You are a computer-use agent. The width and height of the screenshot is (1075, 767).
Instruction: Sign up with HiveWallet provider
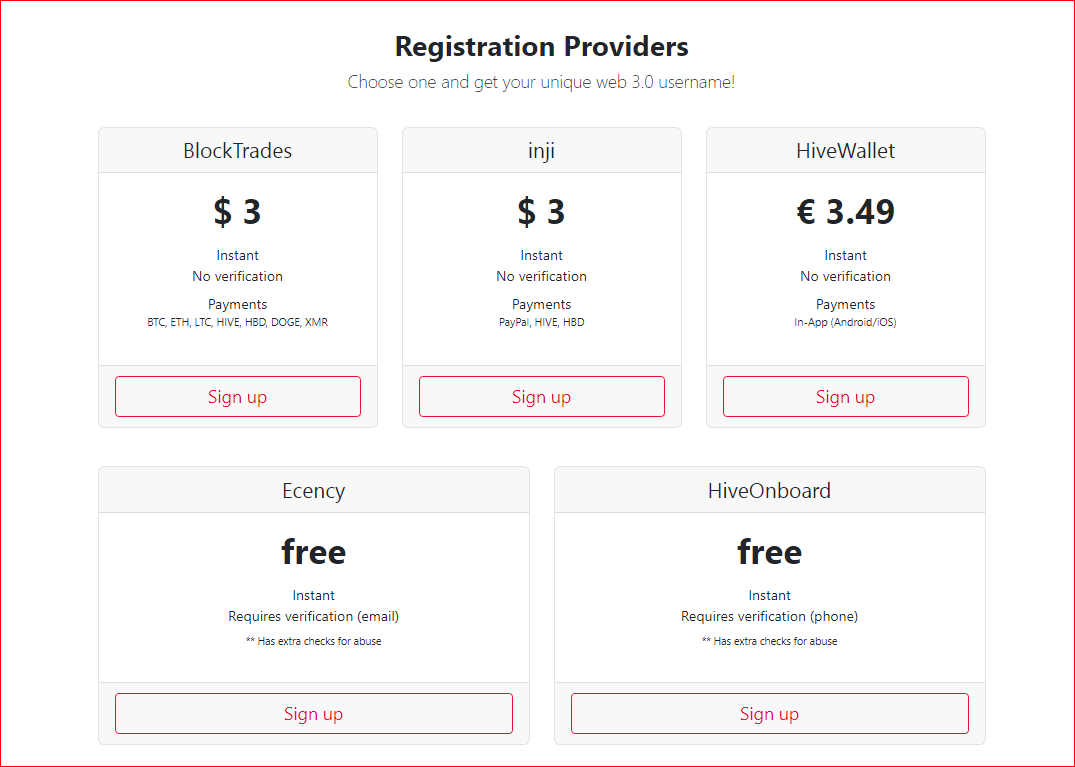click(845, 396)
